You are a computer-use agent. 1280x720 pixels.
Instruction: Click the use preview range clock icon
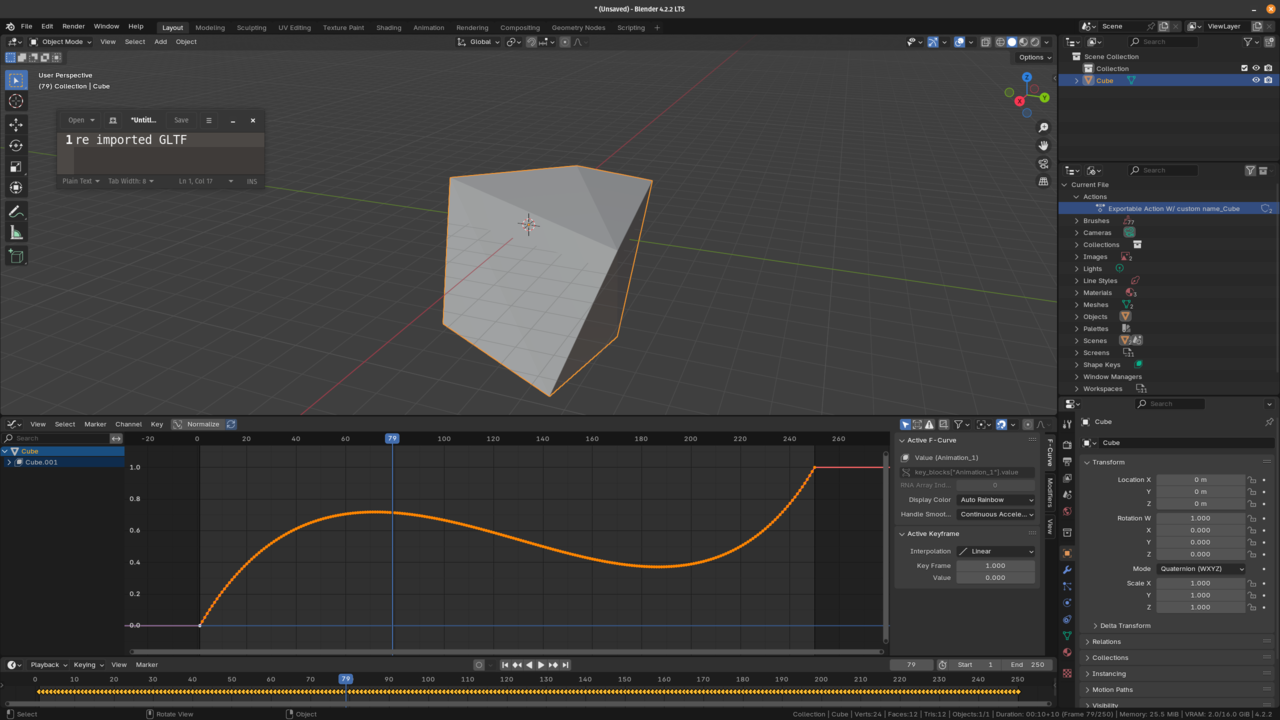pyautogui.click(x=942, y=665)
